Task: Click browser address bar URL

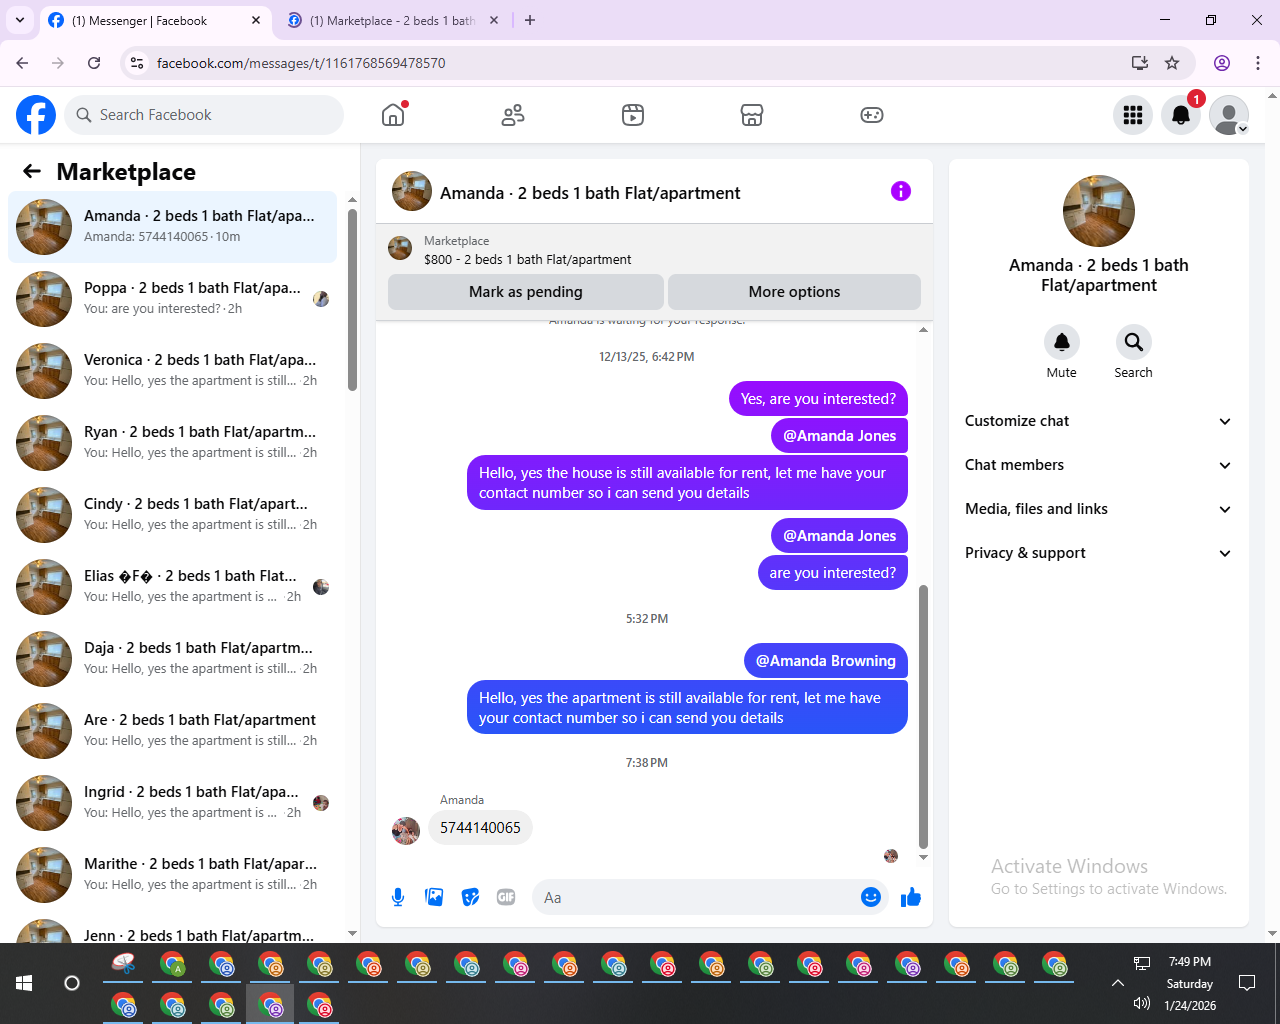Action: click(301, 63)
